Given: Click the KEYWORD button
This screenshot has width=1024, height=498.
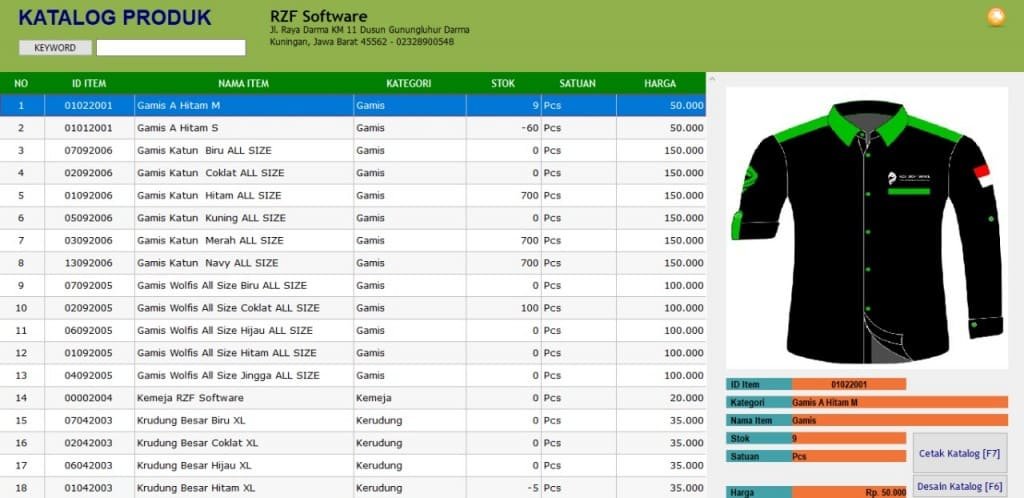Looking at the screenshot, I should (55, 48).
